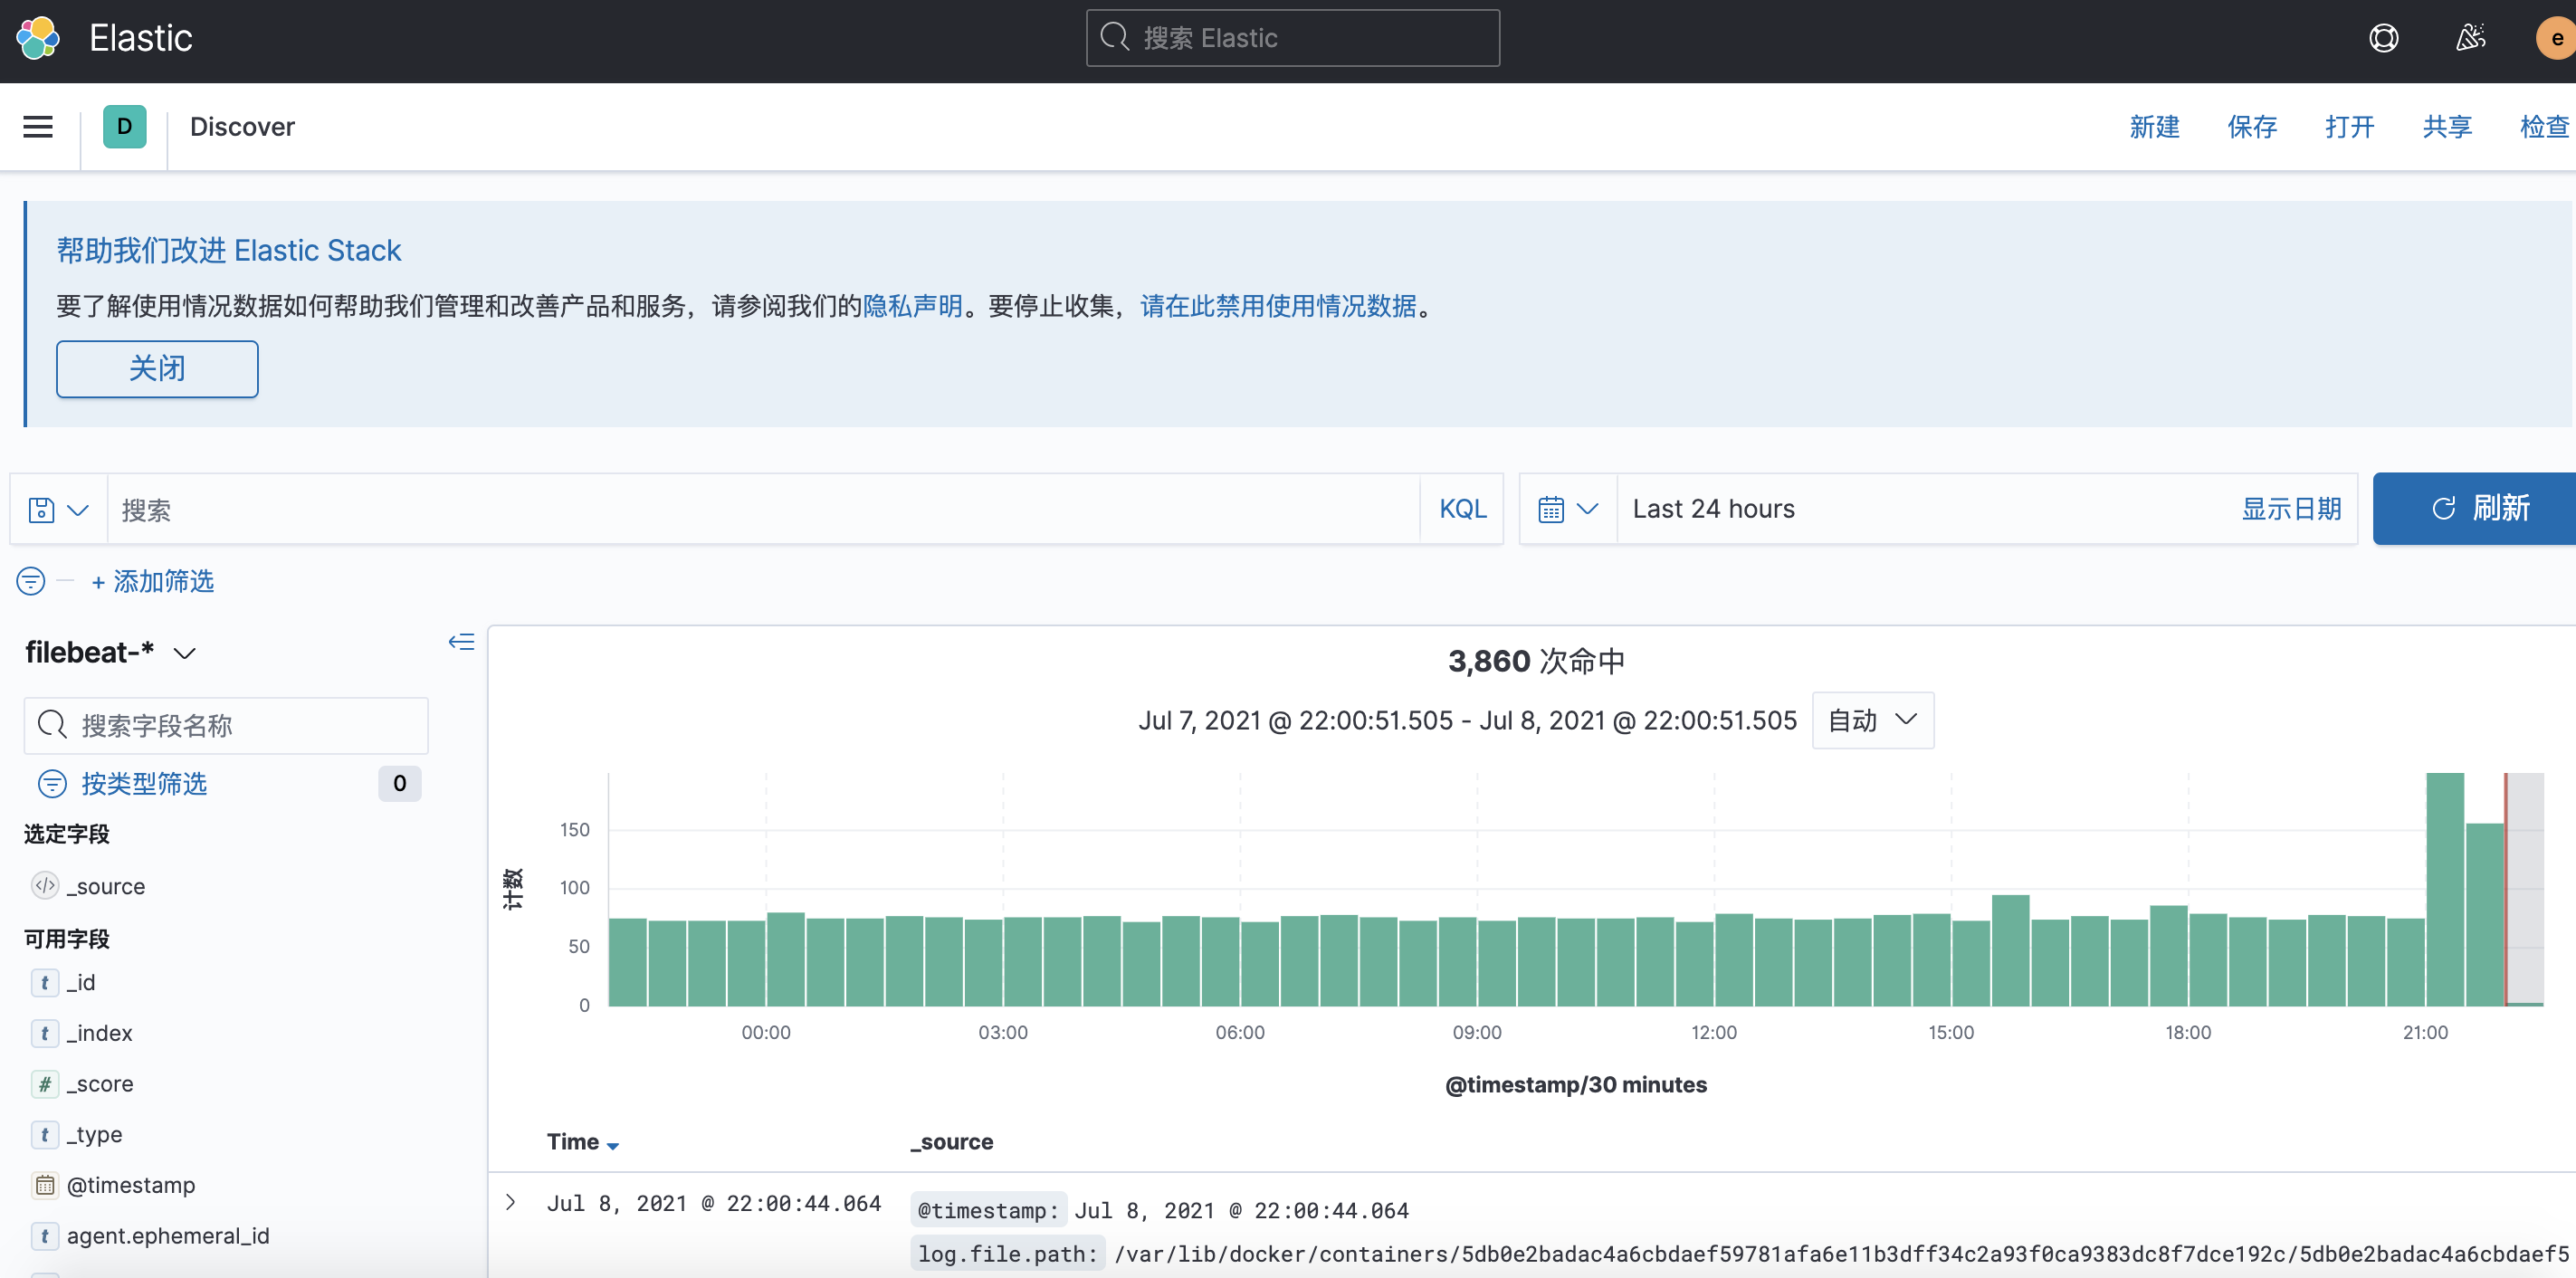Screen dimensions: 2576x1278
Task: Click 显示日期 to show dates
Action: coord(2291,509)
